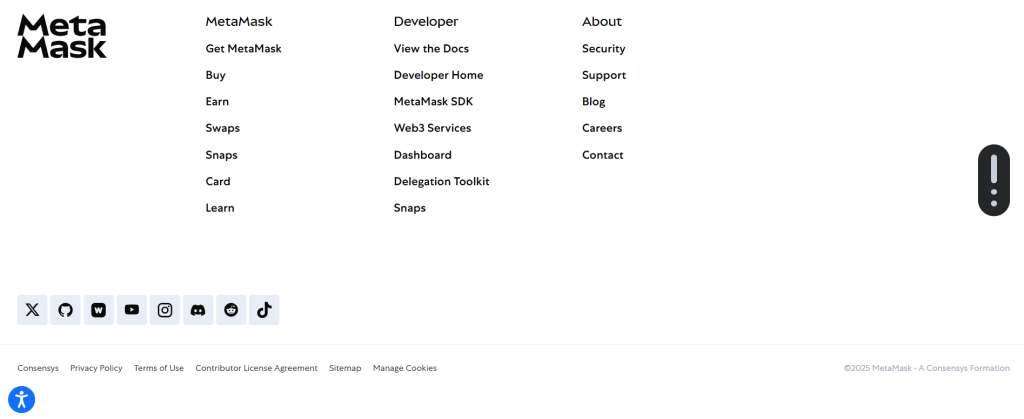This screenshot has height=419, width=1024.
Task: Open the Contact link
Action: 603,155
